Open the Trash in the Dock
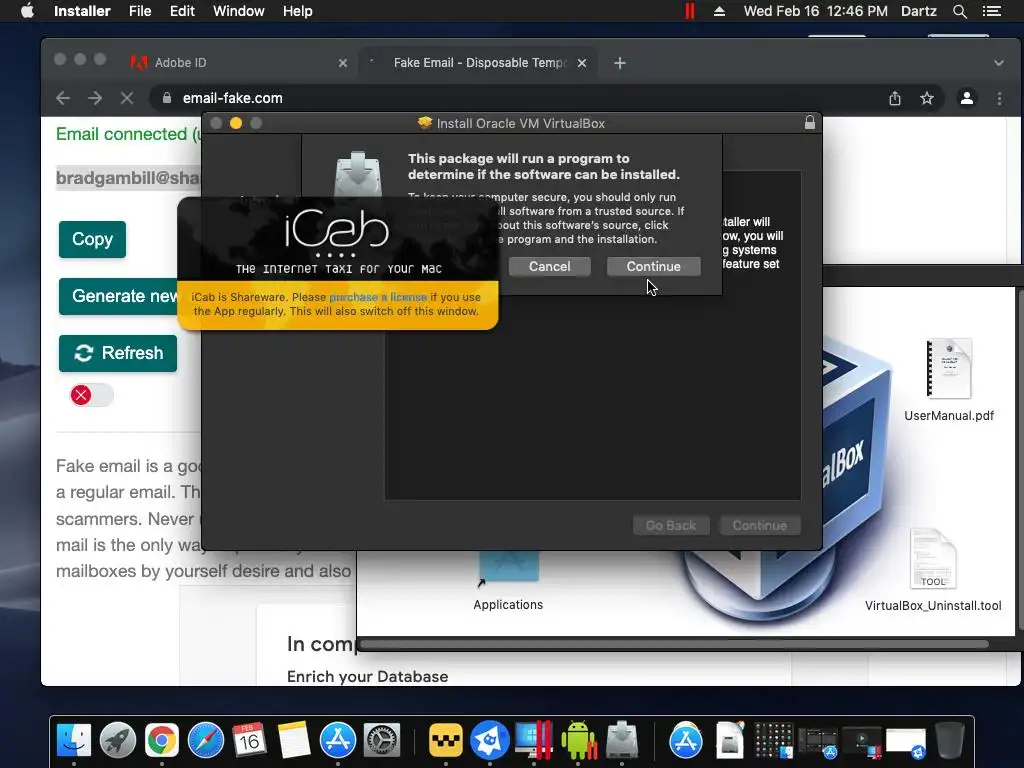This screenshot has width=1024, height=768. (950, 741)
